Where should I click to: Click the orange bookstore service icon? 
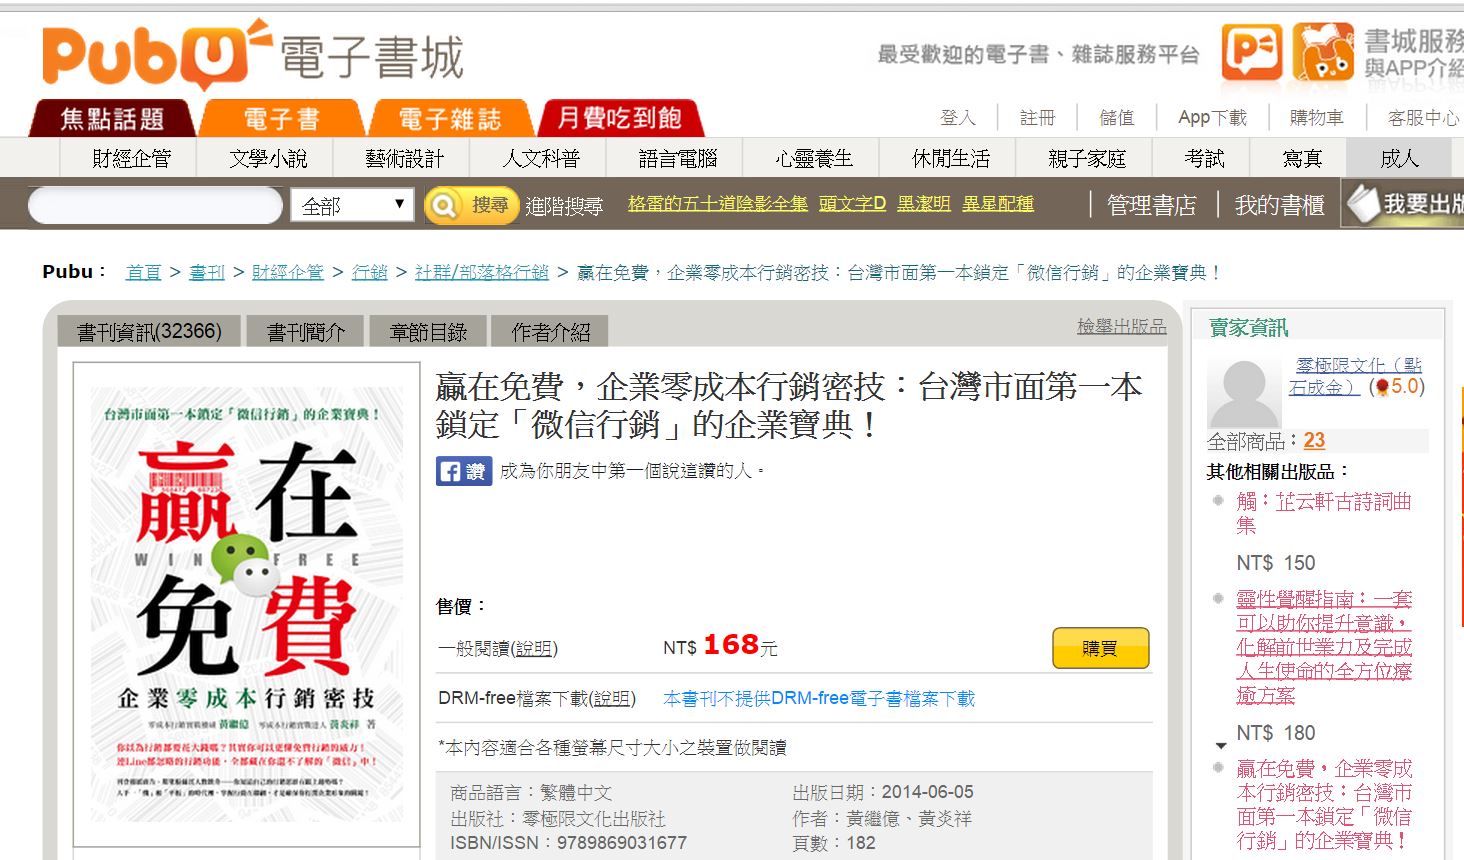pyautogui.click(x=1323, y=52)
